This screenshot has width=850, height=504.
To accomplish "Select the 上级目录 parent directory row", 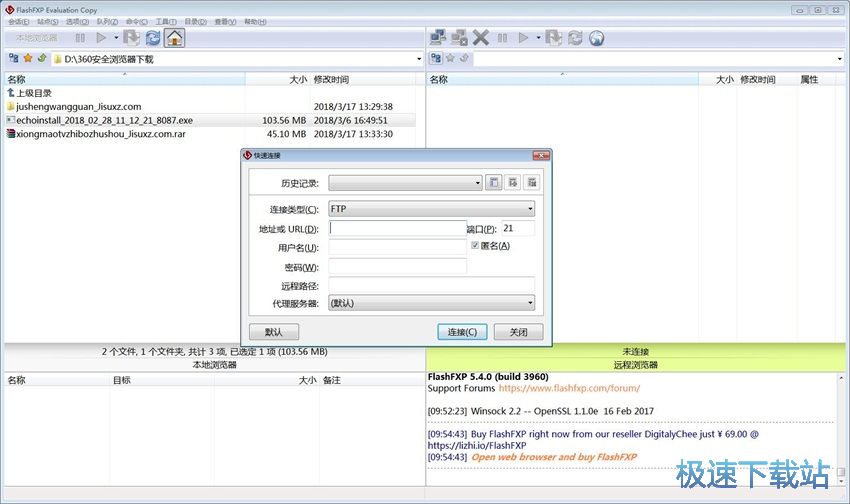I will click(210, 93).
